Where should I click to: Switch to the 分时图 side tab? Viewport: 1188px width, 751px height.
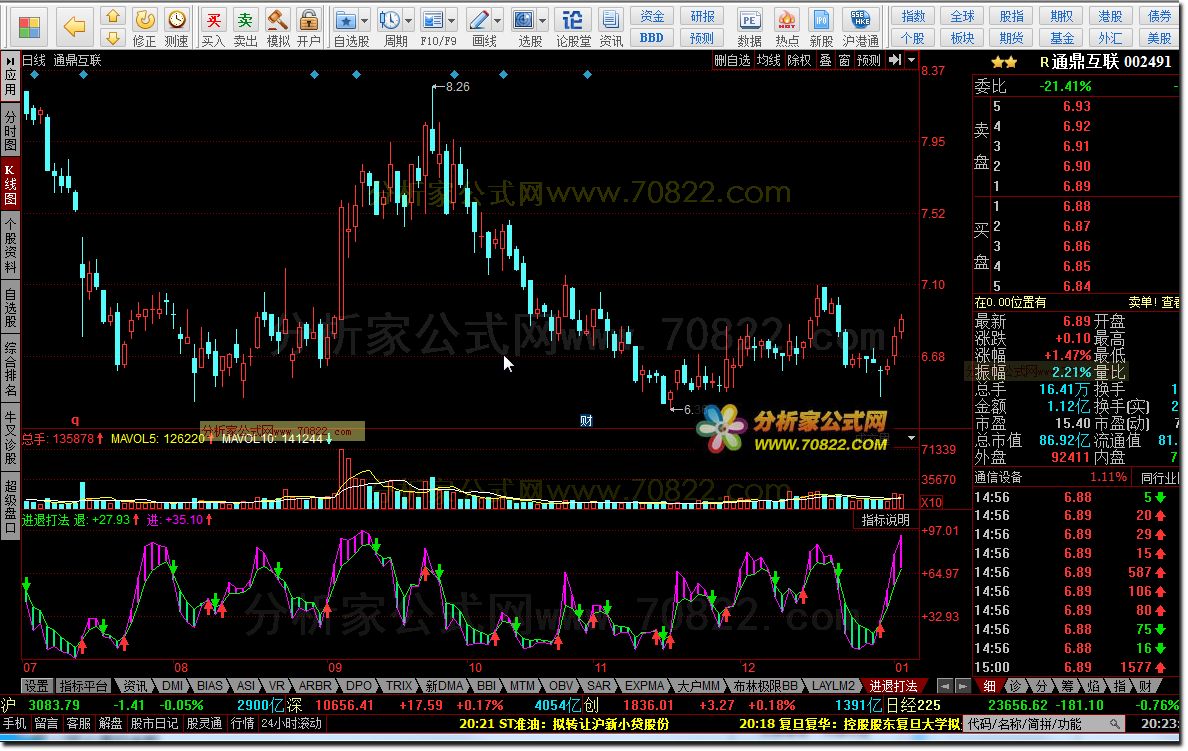[11, 130]
